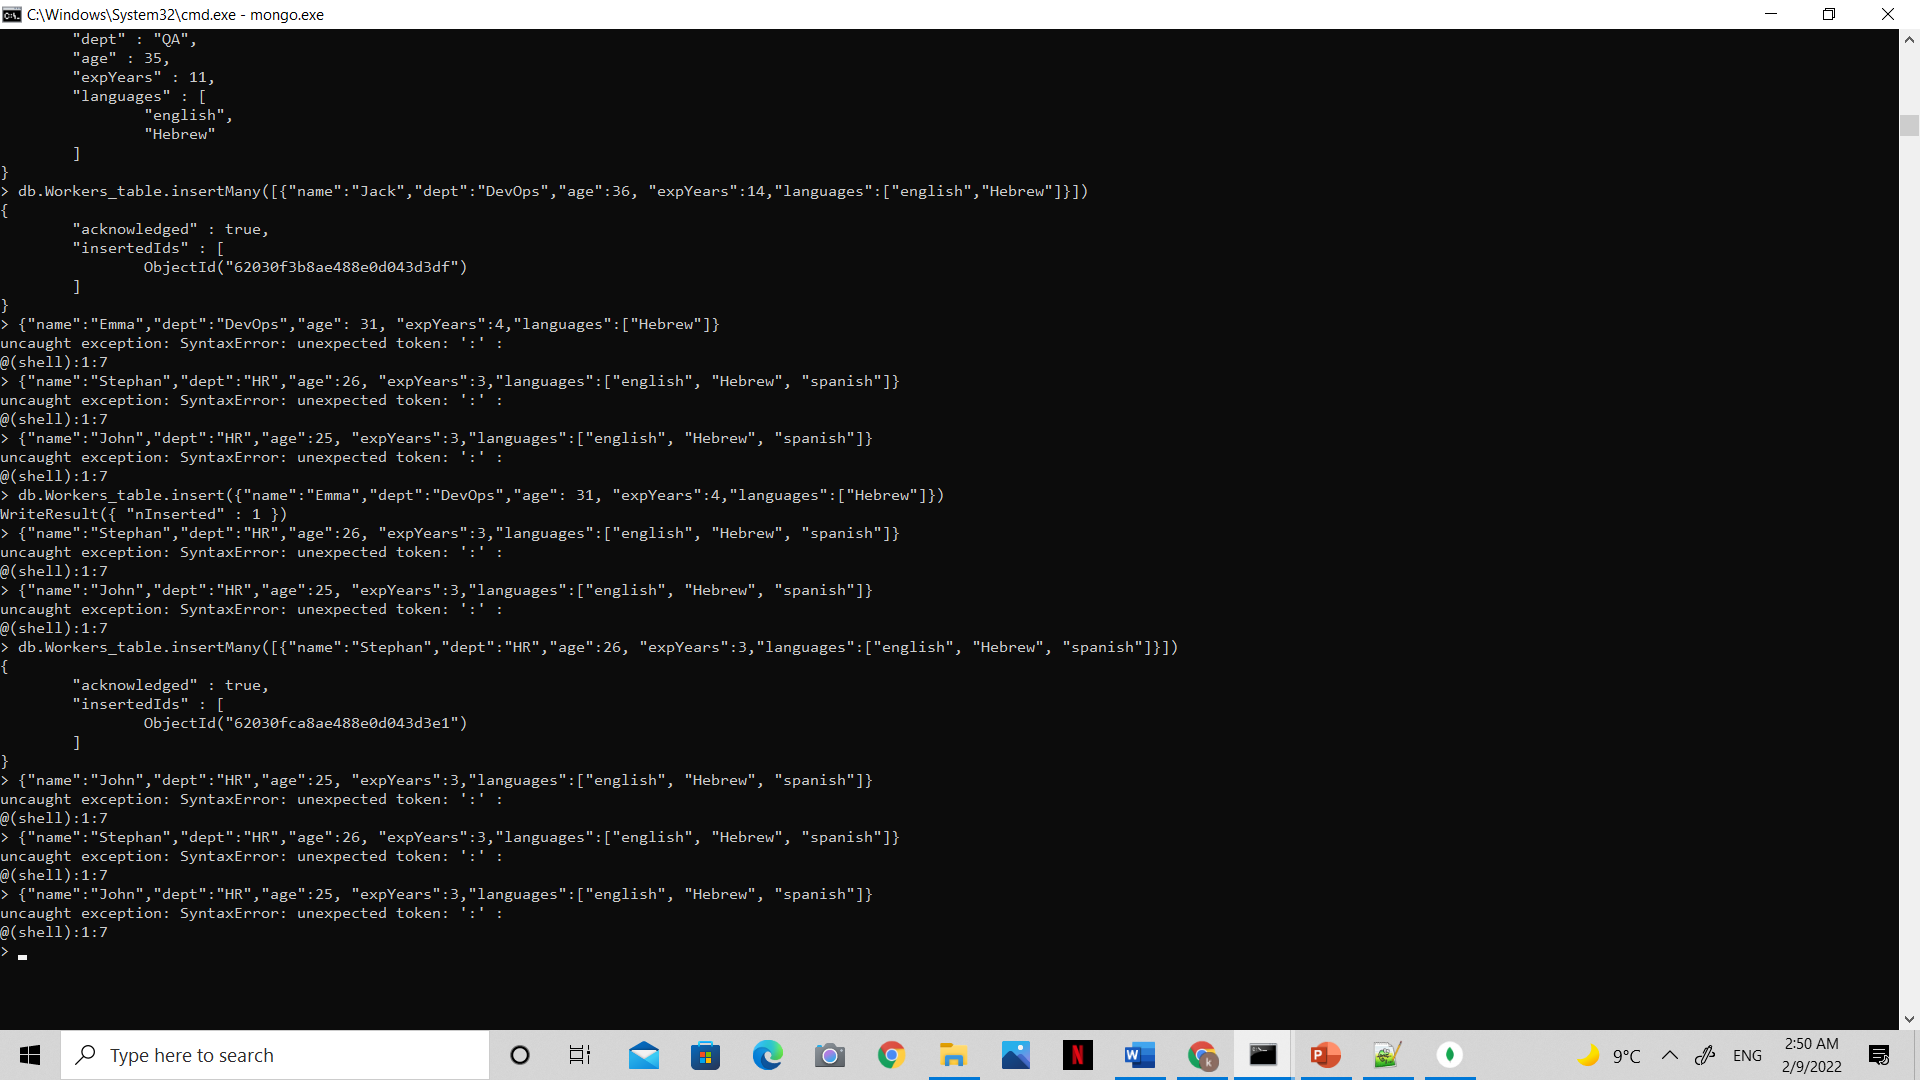Launch the Mail app from taskbar
1920x1080 pixels.
(x=643, y=1055)
